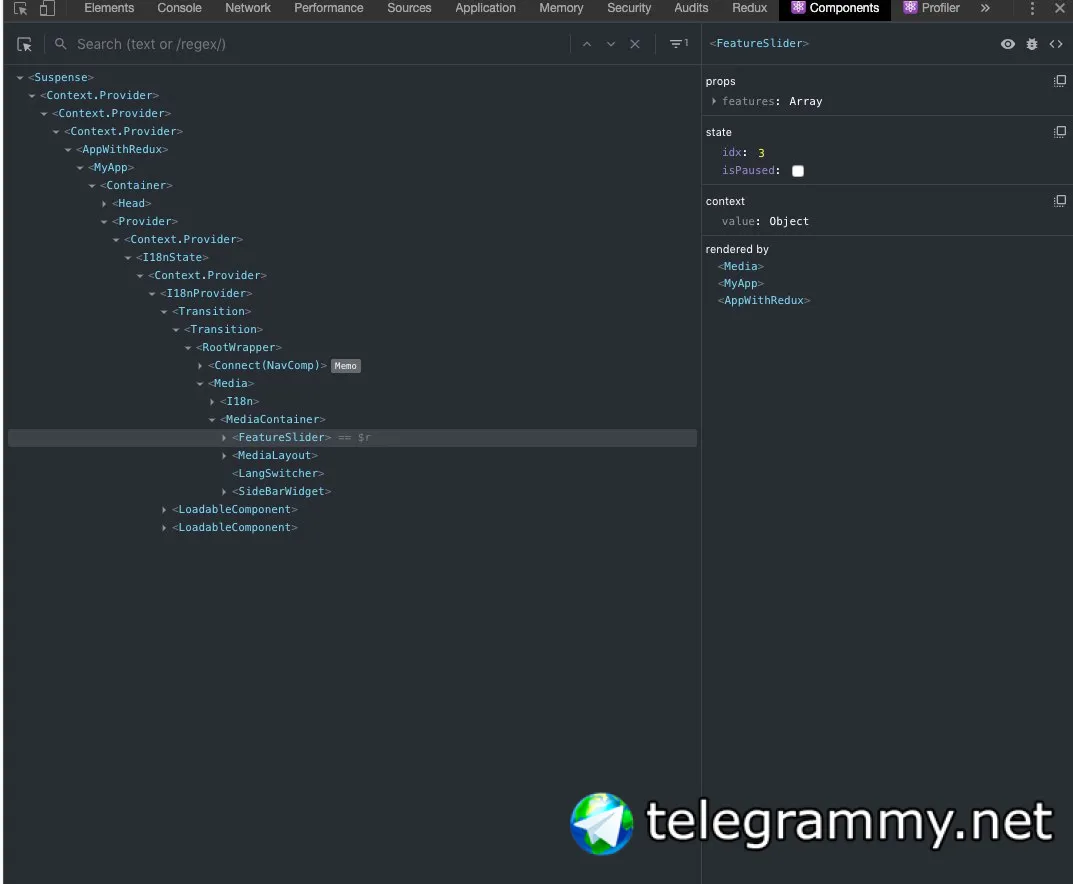Select the Container tree row
Image resolution: width=1073 pixels, height=884 pixels.
coord(352,185)
